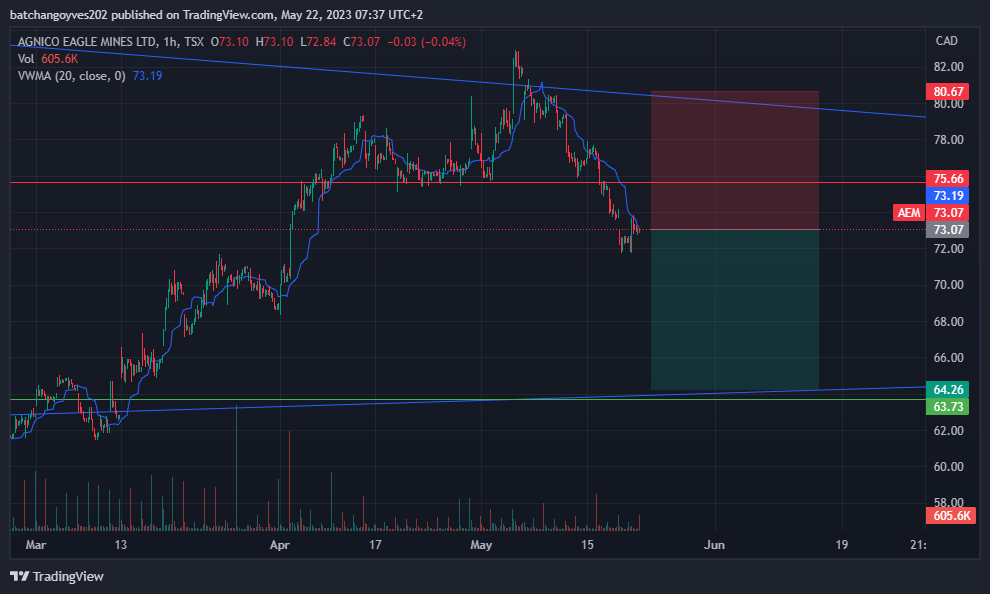The width and height of the screenshot is (990, 594).
Task: Click the Jun label on time axis
Action: click(714, 545)
